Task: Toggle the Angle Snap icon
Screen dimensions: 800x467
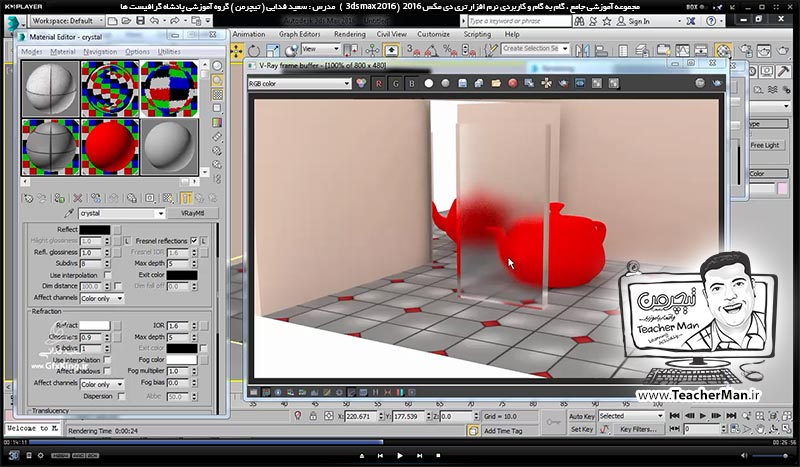Action: (431, 50)
